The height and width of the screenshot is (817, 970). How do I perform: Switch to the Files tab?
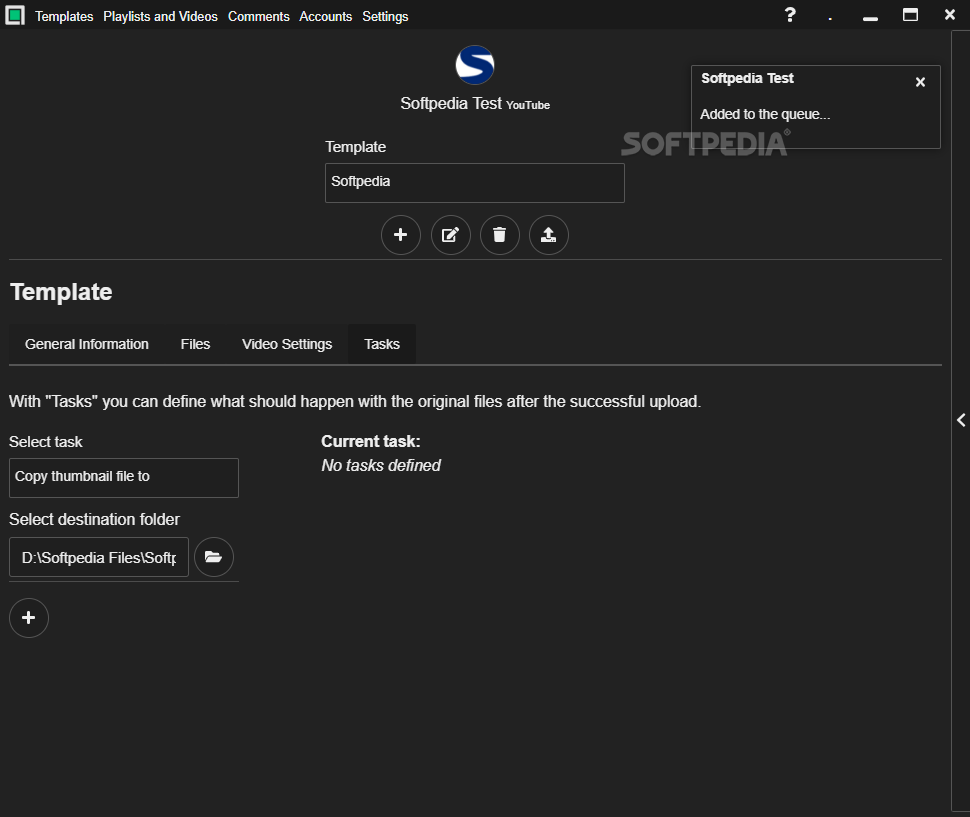coord(195,344)
